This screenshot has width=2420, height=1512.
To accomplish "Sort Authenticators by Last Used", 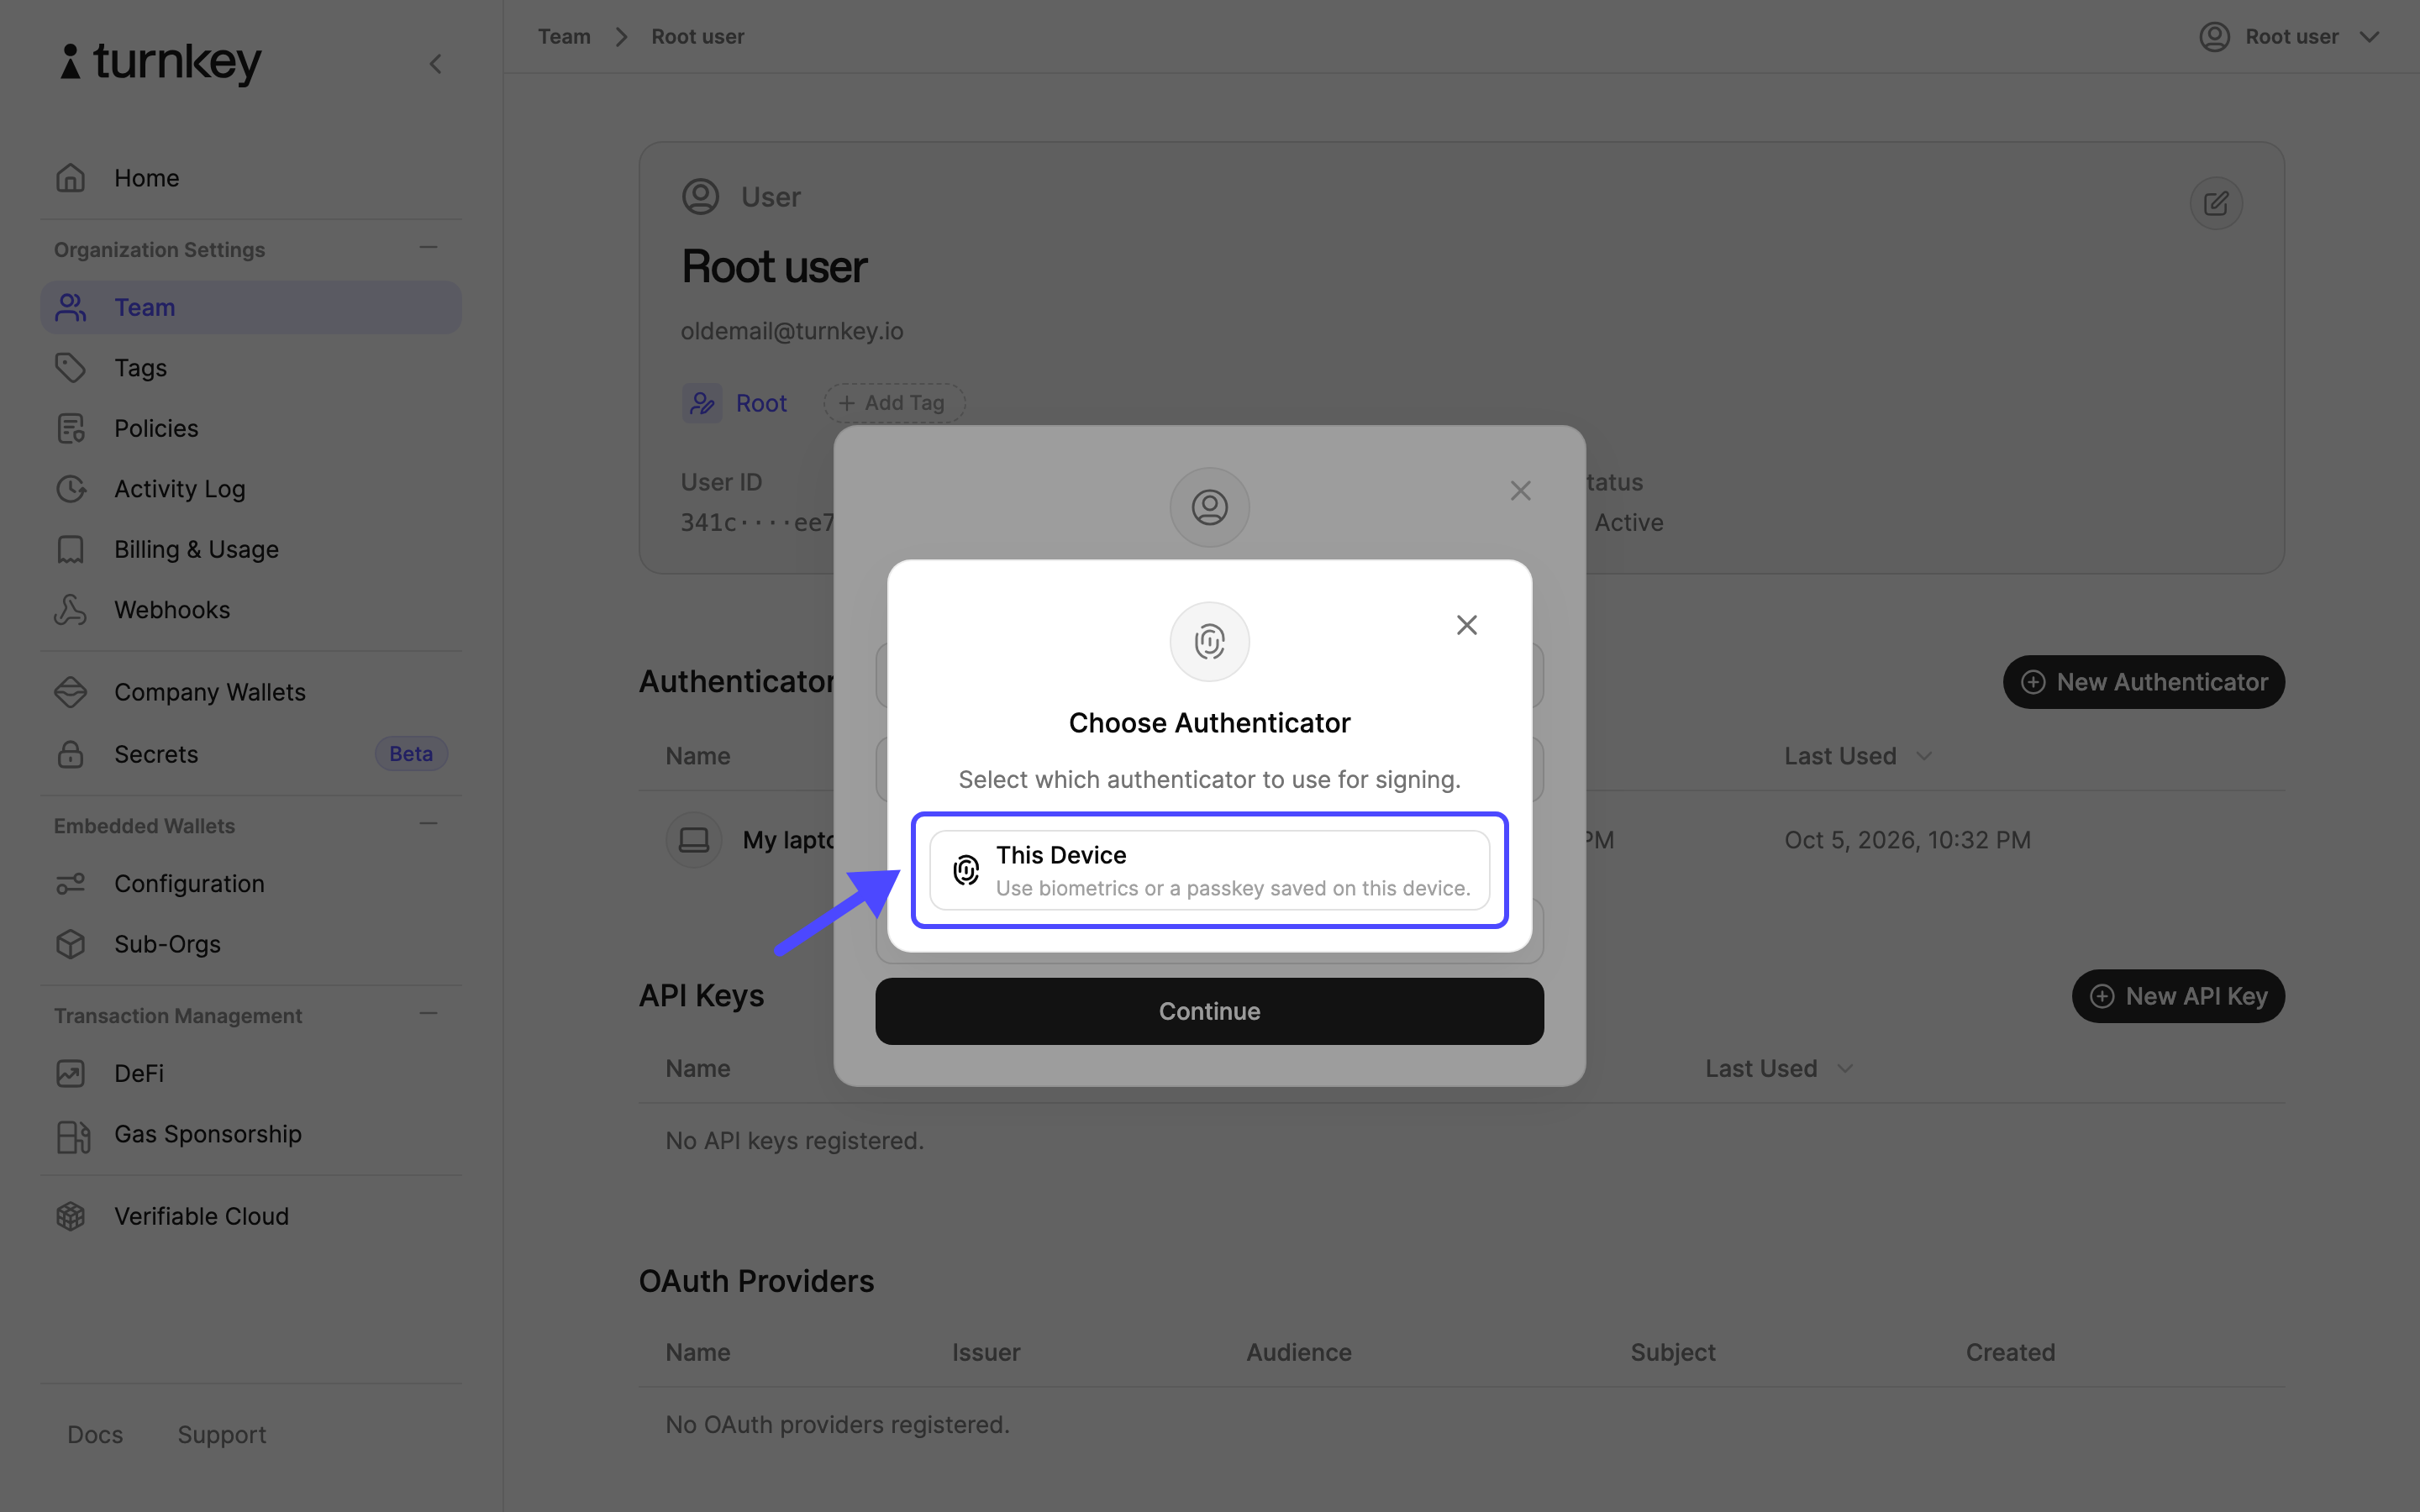I will click(1857, 756).
